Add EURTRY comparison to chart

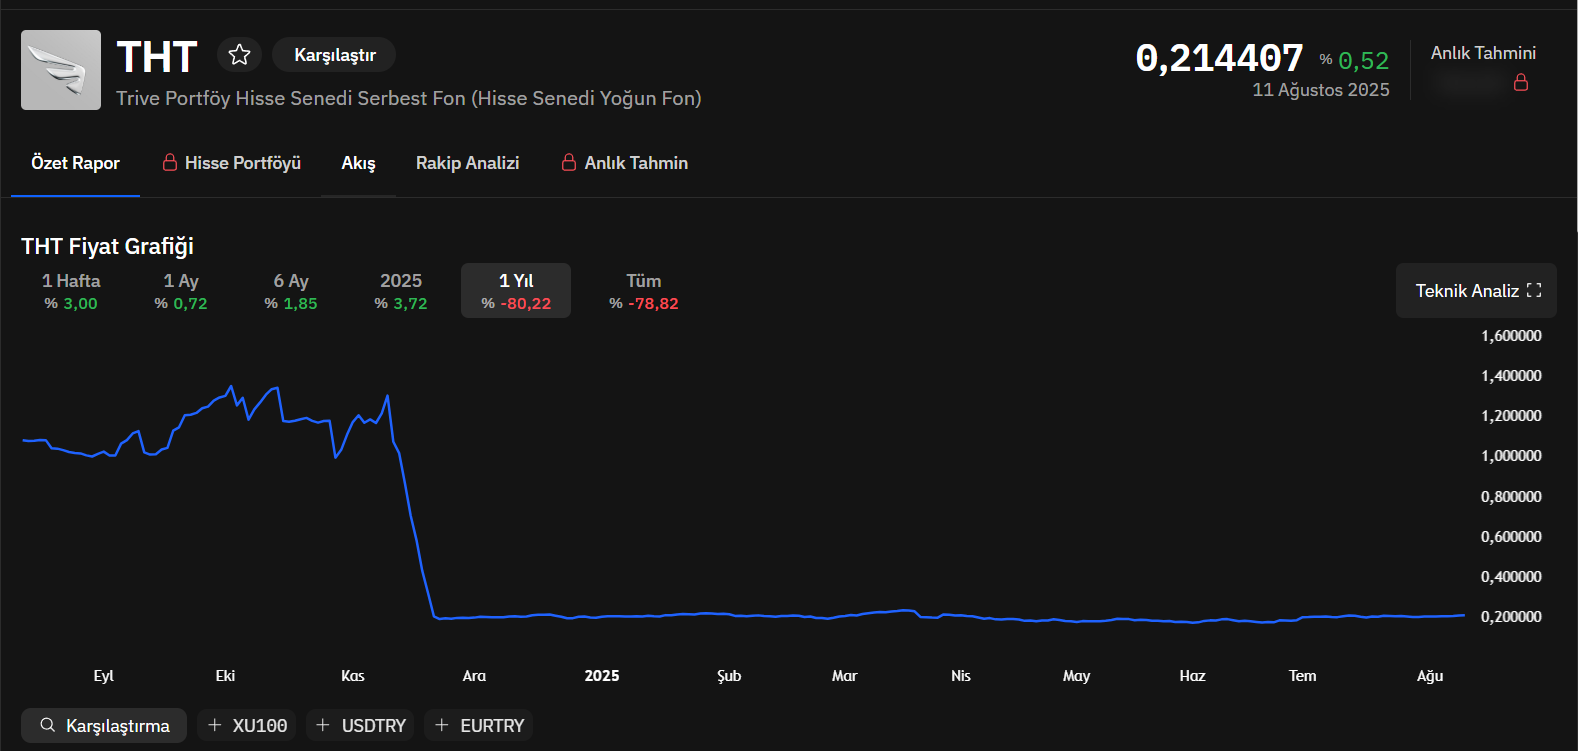pyautogui.click(x=479, y=726)
